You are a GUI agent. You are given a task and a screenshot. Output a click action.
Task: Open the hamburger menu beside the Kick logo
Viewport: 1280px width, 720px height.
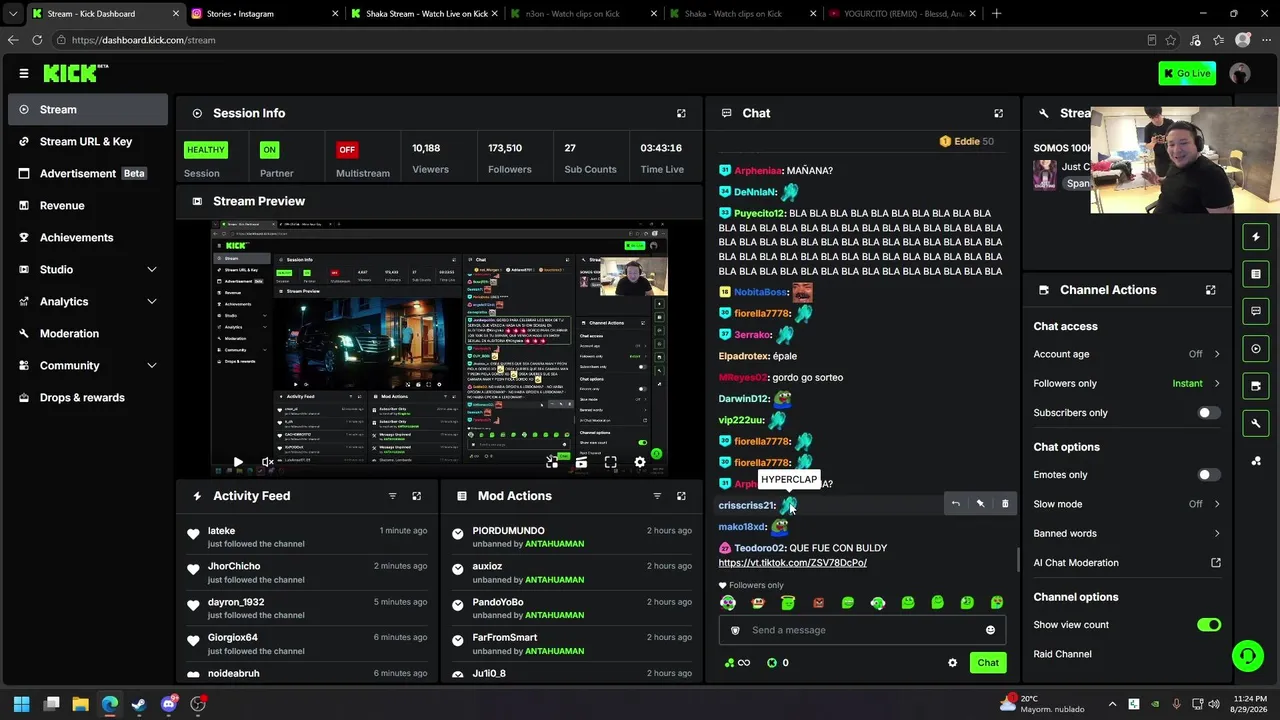click(24, 73)
